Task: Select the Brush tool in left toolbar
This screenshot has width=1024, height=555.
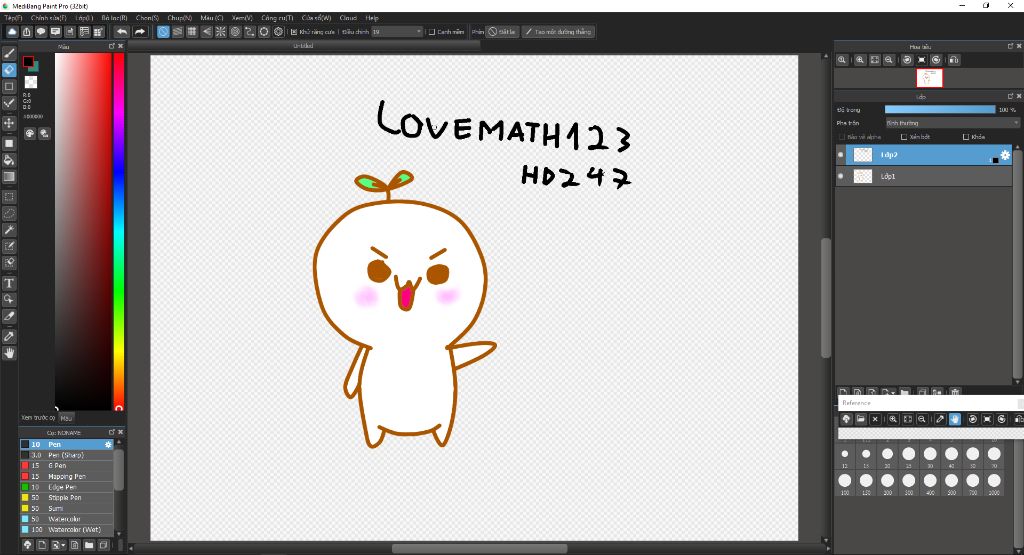Action: (x=9, y=54)
